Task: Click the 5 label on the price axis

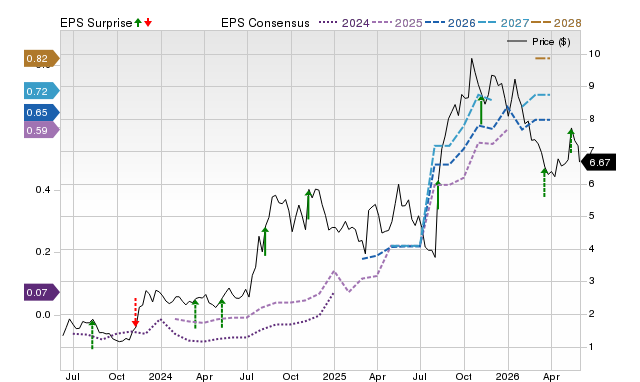Action: (x=591, y=215)
